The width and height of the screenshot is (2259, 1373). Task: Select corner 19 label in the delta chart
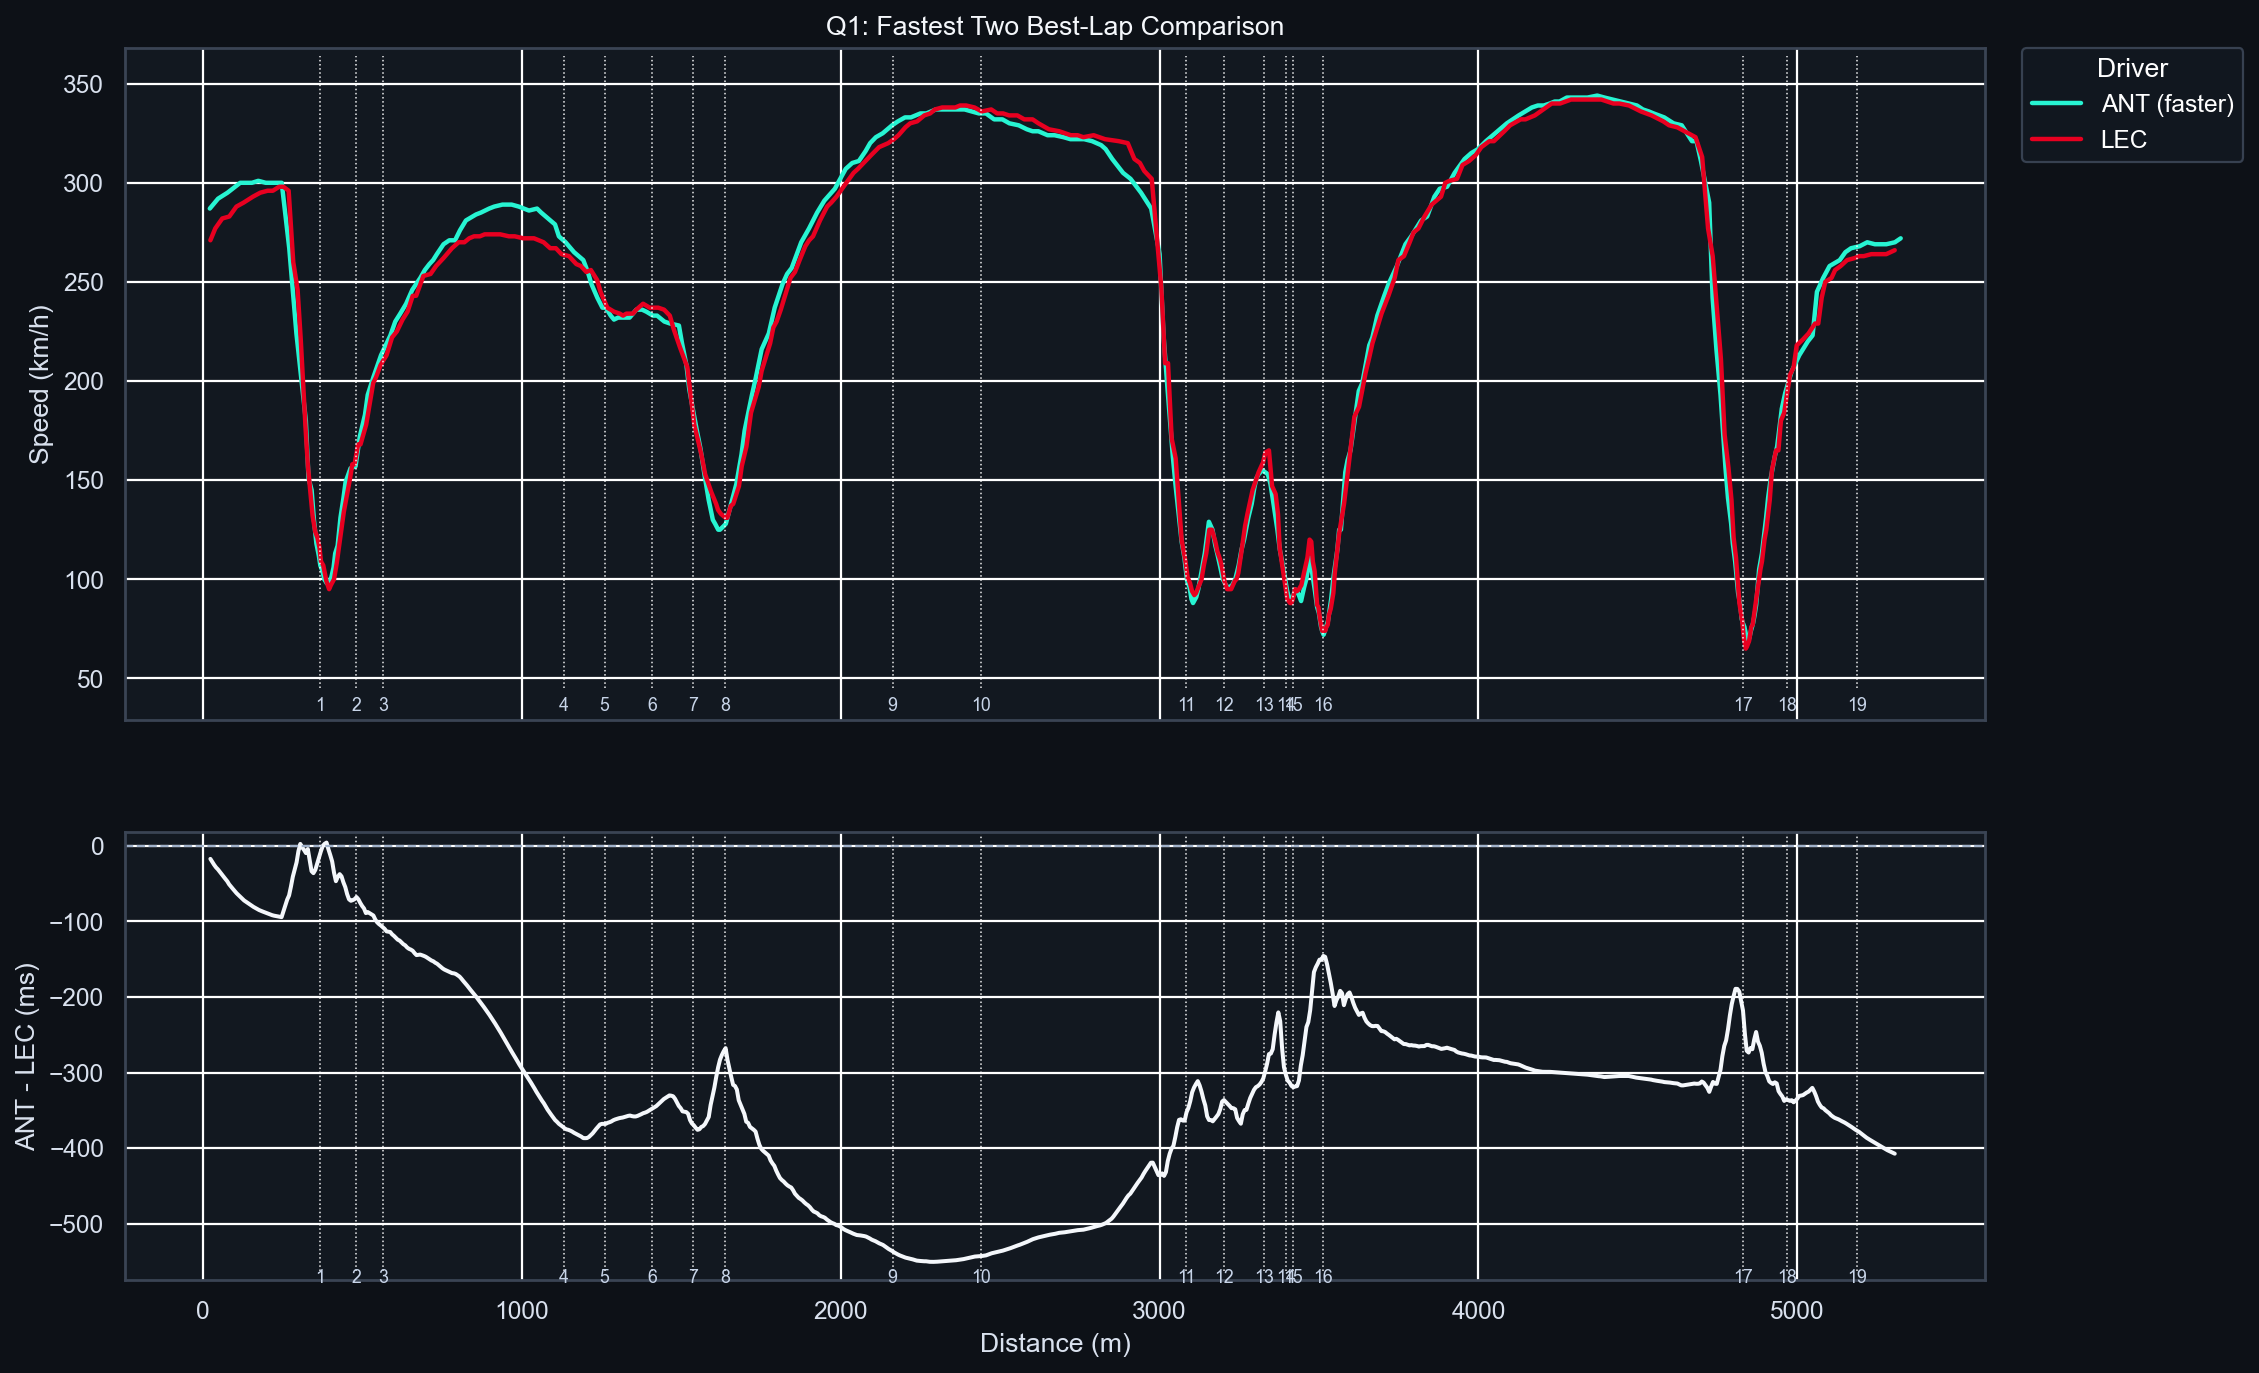pyautogui.click(x=1858, y=1277)
